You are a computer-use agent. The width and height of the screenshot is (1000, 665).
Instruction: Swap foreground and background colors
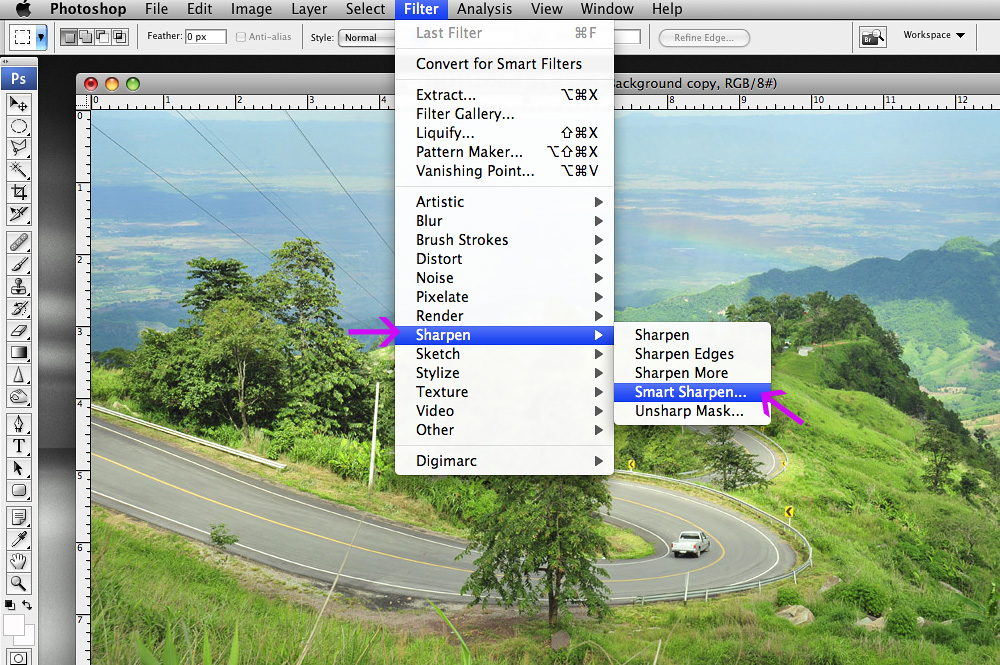(x=27, y=605)
